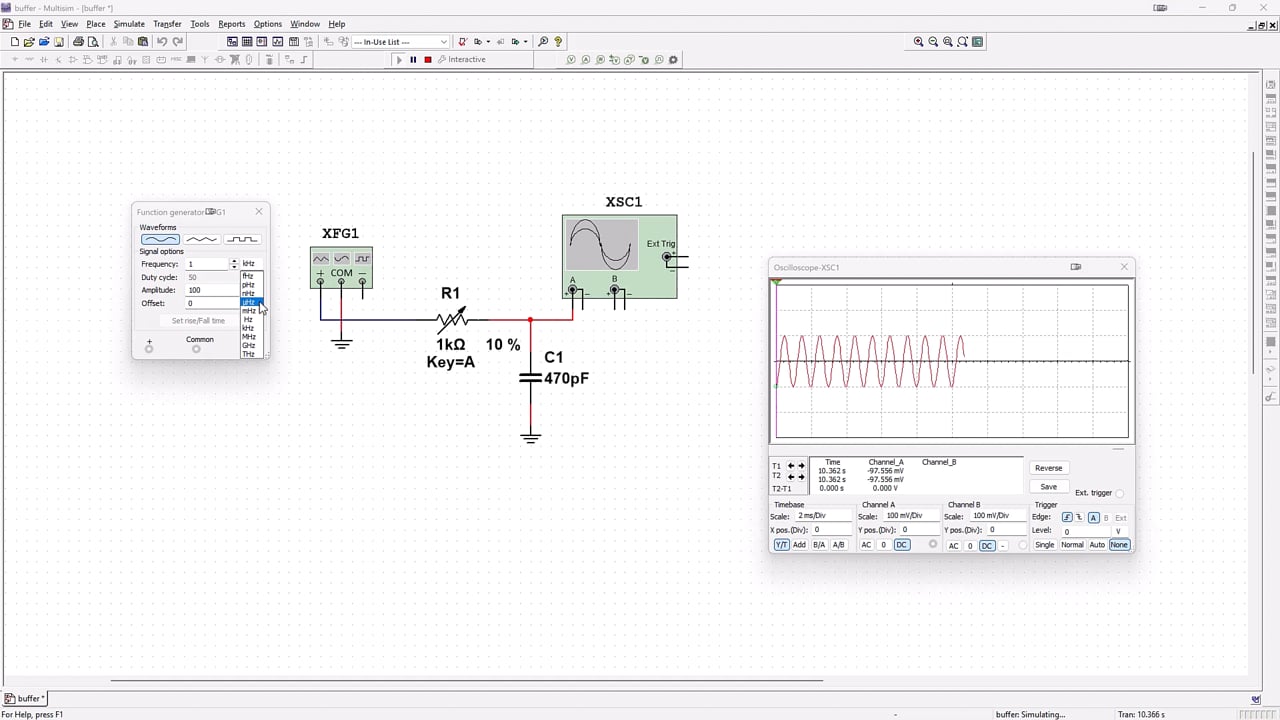Pause the running simulation
The height and width of the screenshot is (720, 1280).
tap(413, 60)
